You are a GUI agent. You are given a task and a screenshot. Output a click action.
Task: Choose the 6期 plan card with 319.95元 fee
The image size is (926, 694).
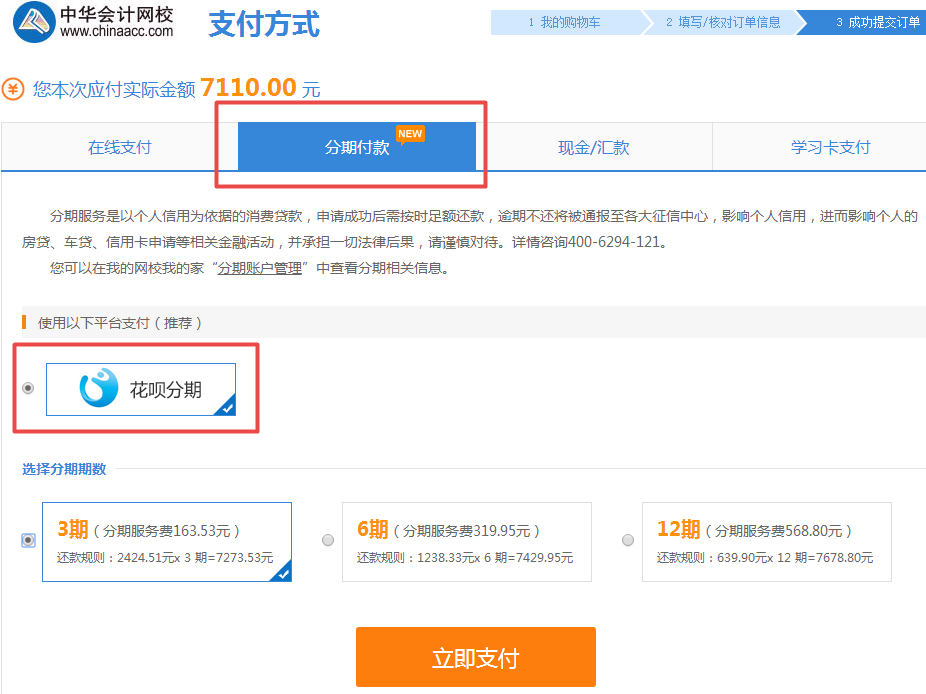pos(467,542)
